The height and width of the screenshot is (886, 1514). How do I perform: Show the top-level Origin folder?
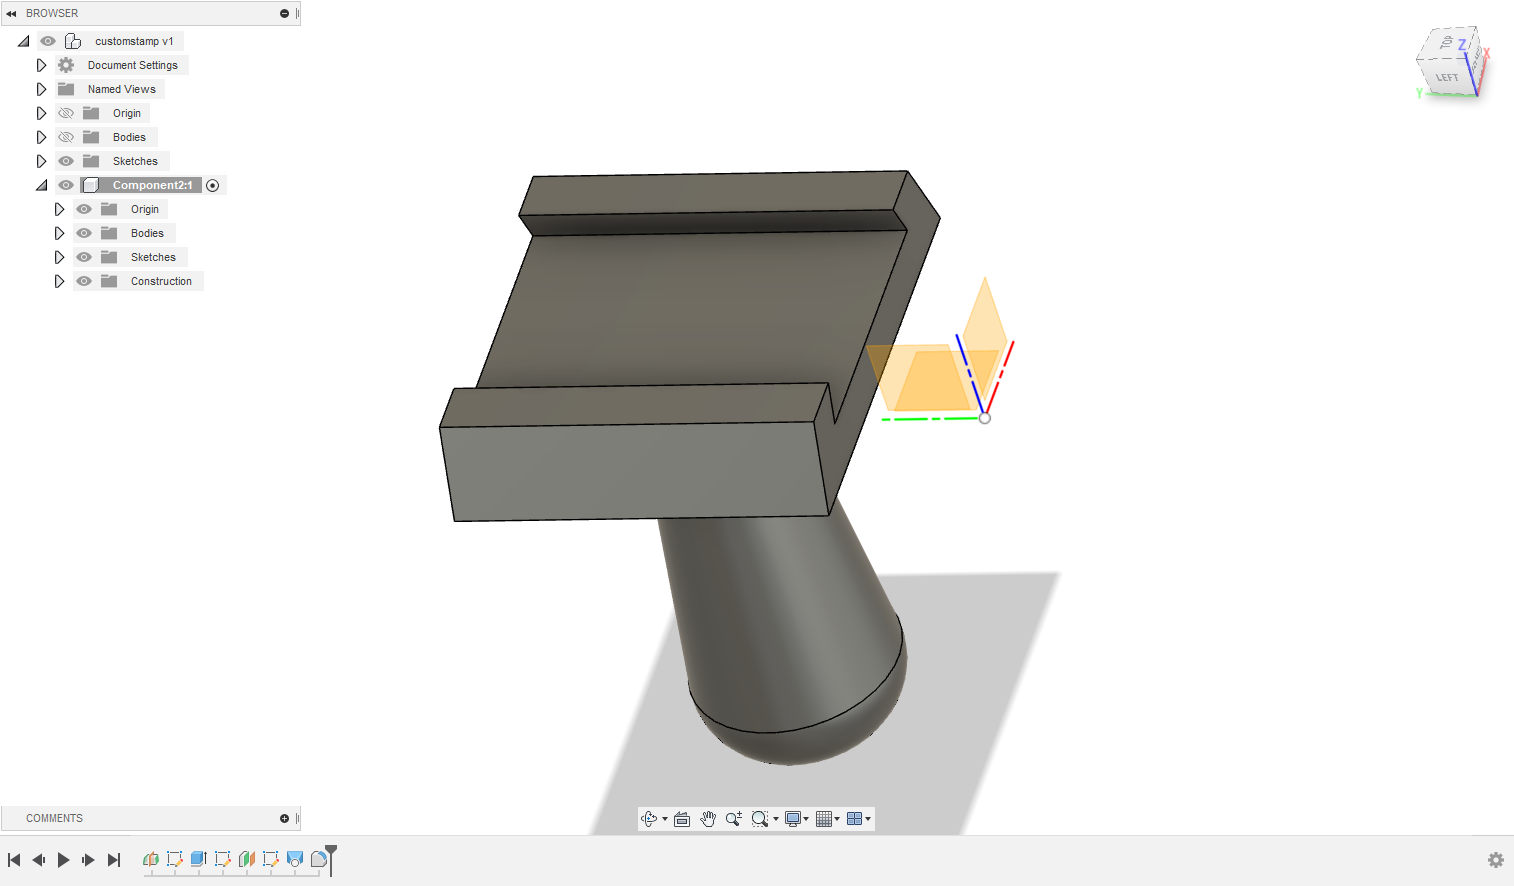pos(66,113)
